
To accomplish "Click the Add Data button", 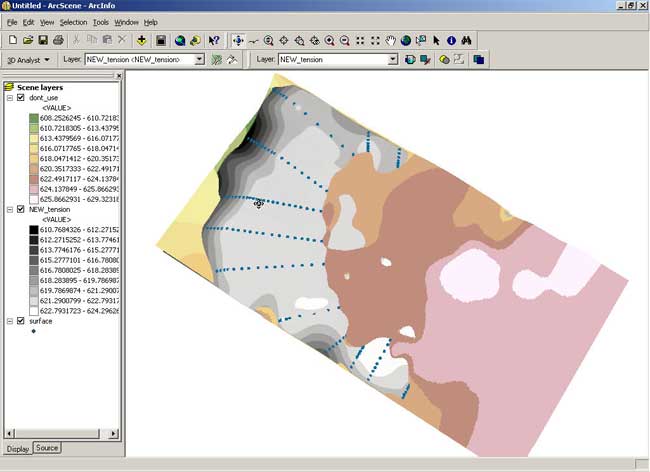I will tap(142, 40).
